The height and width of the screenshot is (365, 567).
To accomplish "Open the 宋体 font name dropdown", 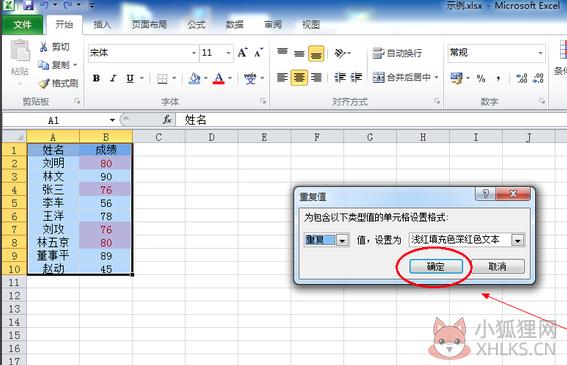I will click(194, 53).
